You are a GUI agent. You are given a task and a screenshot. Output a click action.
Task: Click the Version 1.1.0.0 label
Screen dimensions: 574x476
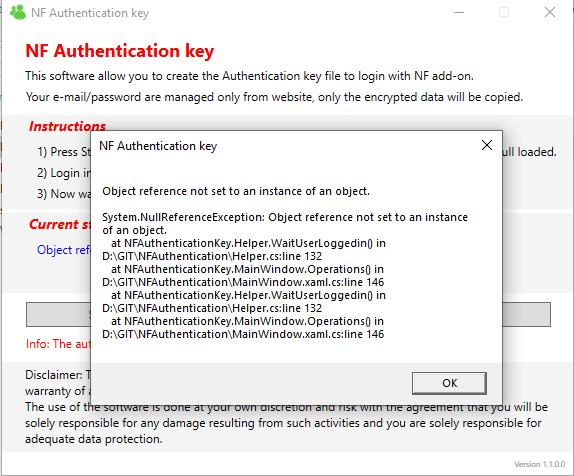pos(540,464)
